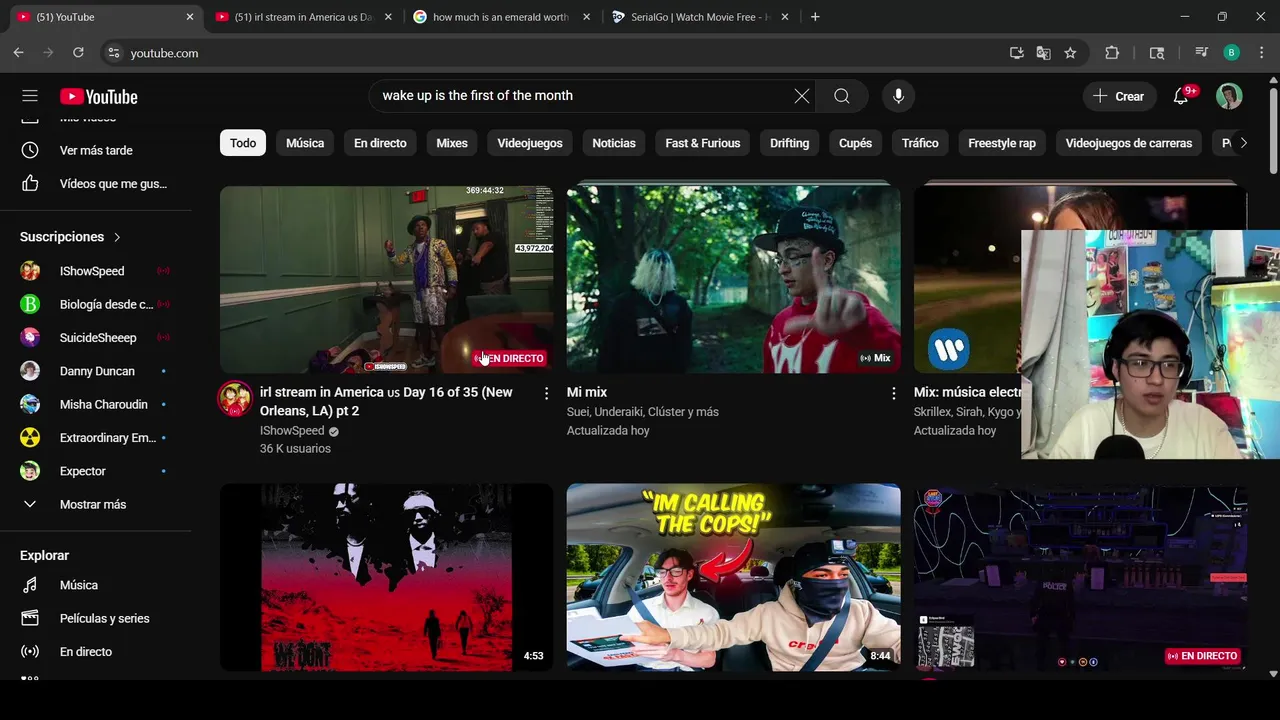Viewport: 1280px width, 720px height.
Task: Click the Música note icon in Explorar
Action: point(30,585)
